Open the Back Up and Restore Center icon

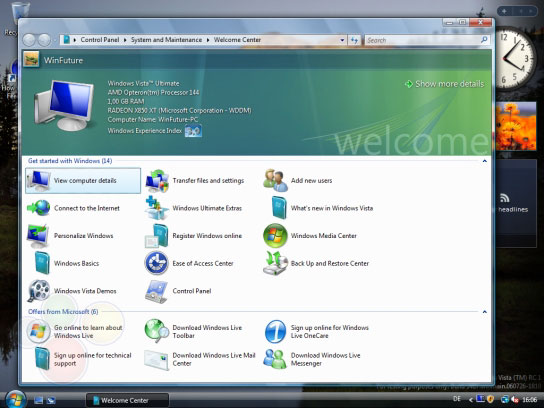pyautogui.click(x=275, y=263)
